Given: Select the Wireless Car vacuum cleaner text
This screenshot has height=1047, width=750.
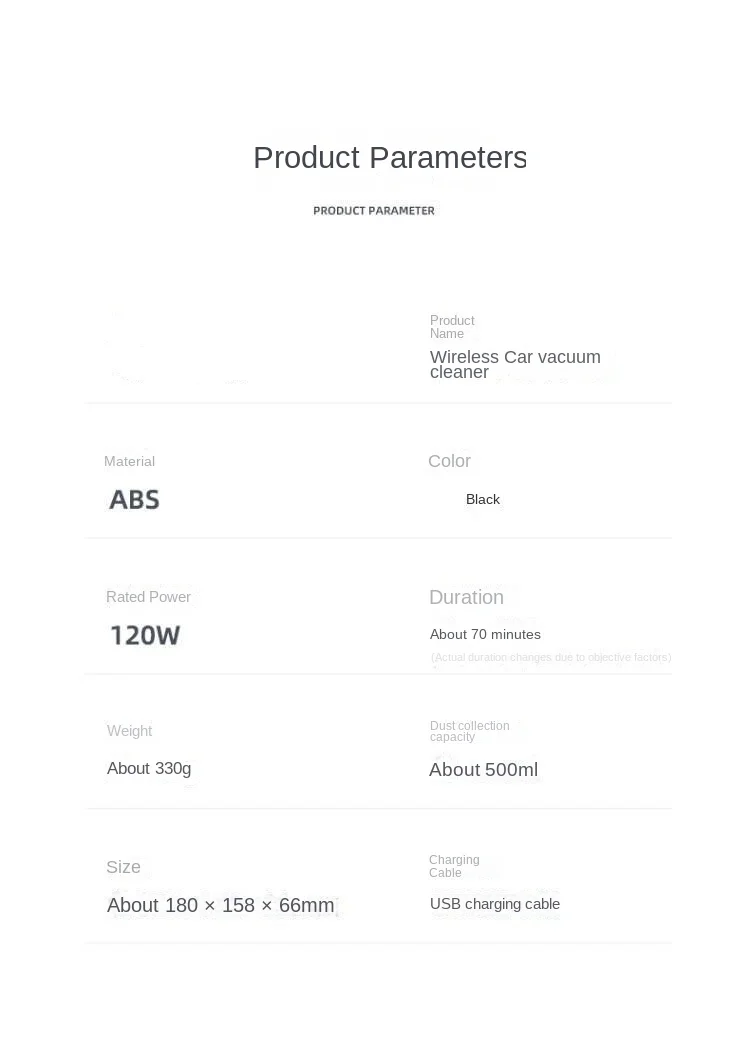Looking at the screenshot, I should pyautogui.click(x=514, y=364).
